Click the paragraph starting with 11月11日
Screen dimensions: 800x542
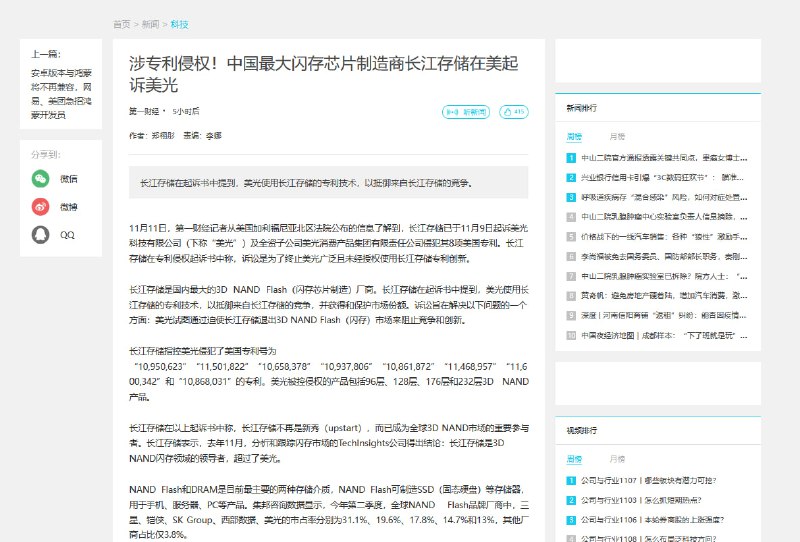click(x=329, y=243)
